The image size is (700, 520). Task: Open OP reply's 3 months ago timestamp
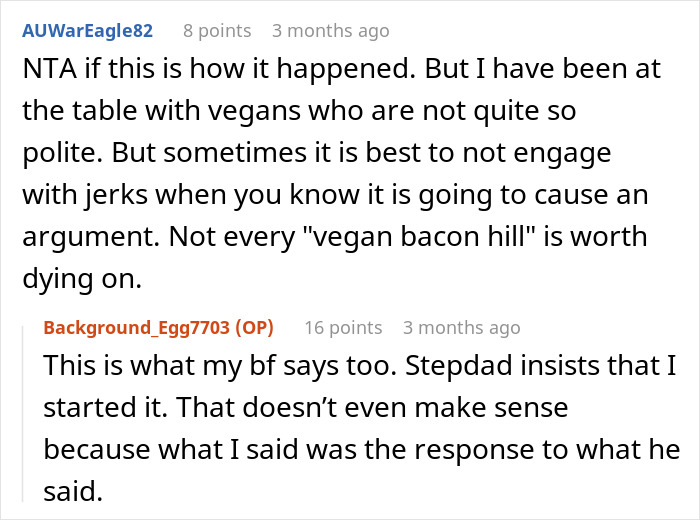[461, 327]
